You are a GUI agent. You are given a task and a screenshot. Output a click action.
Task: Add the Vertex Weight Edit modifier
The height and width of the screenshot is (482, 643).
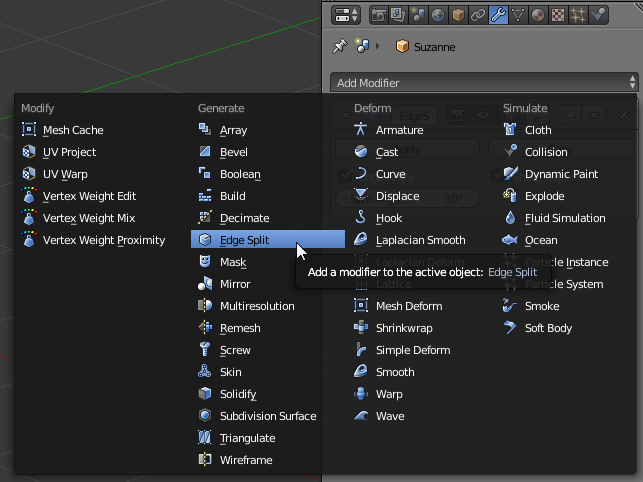click(x=100, y=196)
